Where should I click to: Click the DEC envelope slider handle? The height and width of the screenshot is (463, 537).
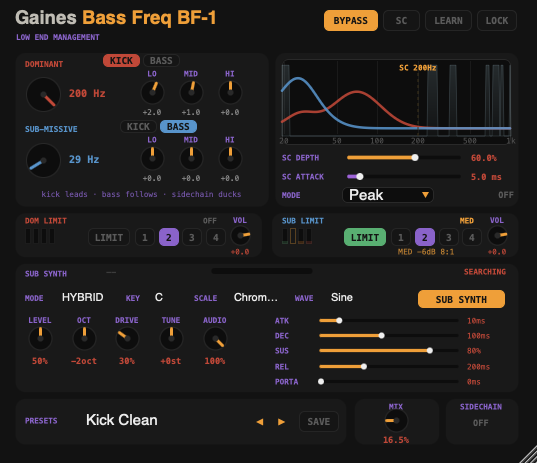click(x=382, y=336)
